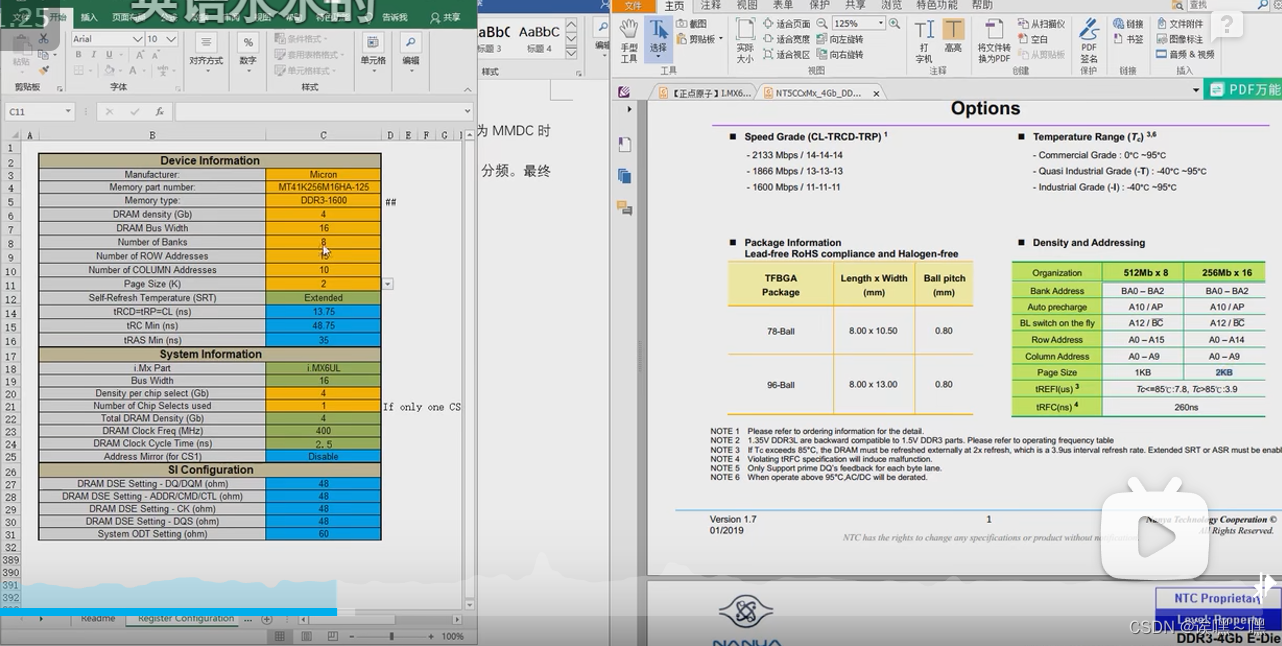Insert an image annotation (图像标注)

tap(1180, 39)
